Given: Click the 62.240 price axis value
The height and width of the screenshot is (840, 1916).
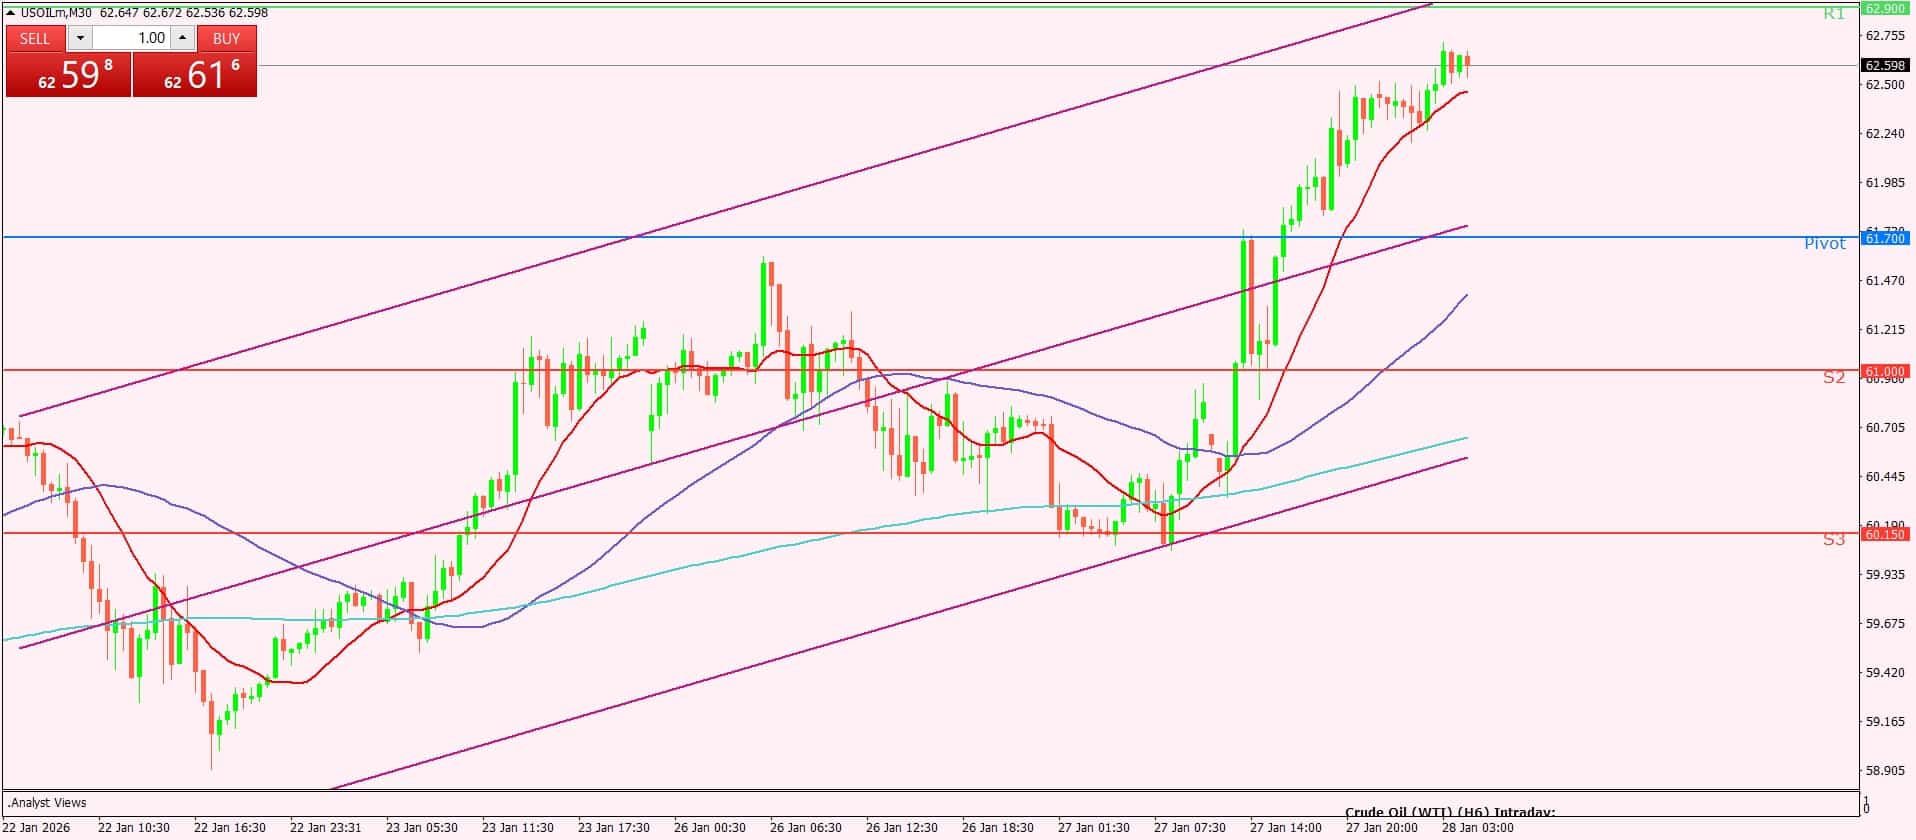Looking at the screenshot, I should 1886,134.
